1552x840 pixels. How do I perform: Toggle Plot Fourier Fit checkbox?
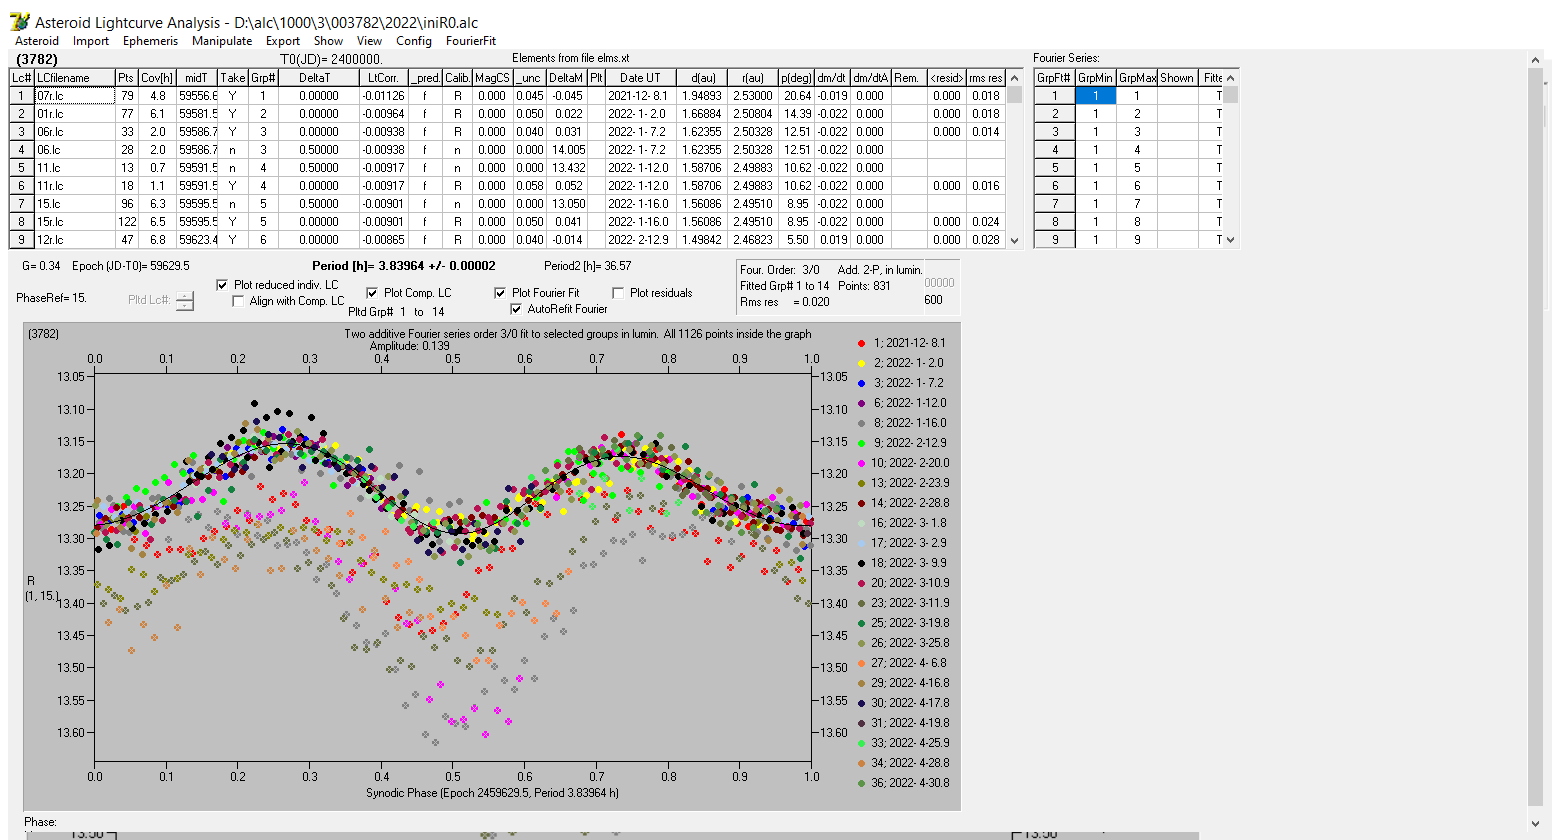(500, 293)
